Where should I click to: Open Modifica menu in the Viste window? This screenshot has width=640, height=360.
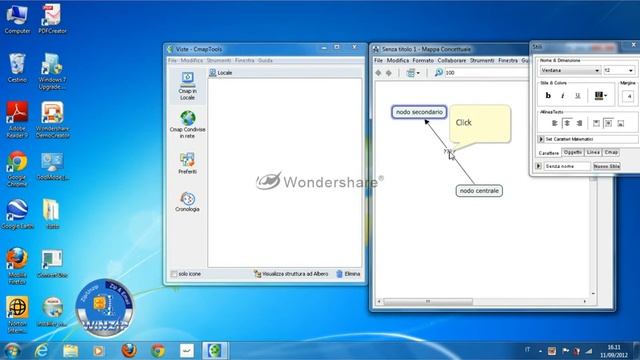point(191,60)
